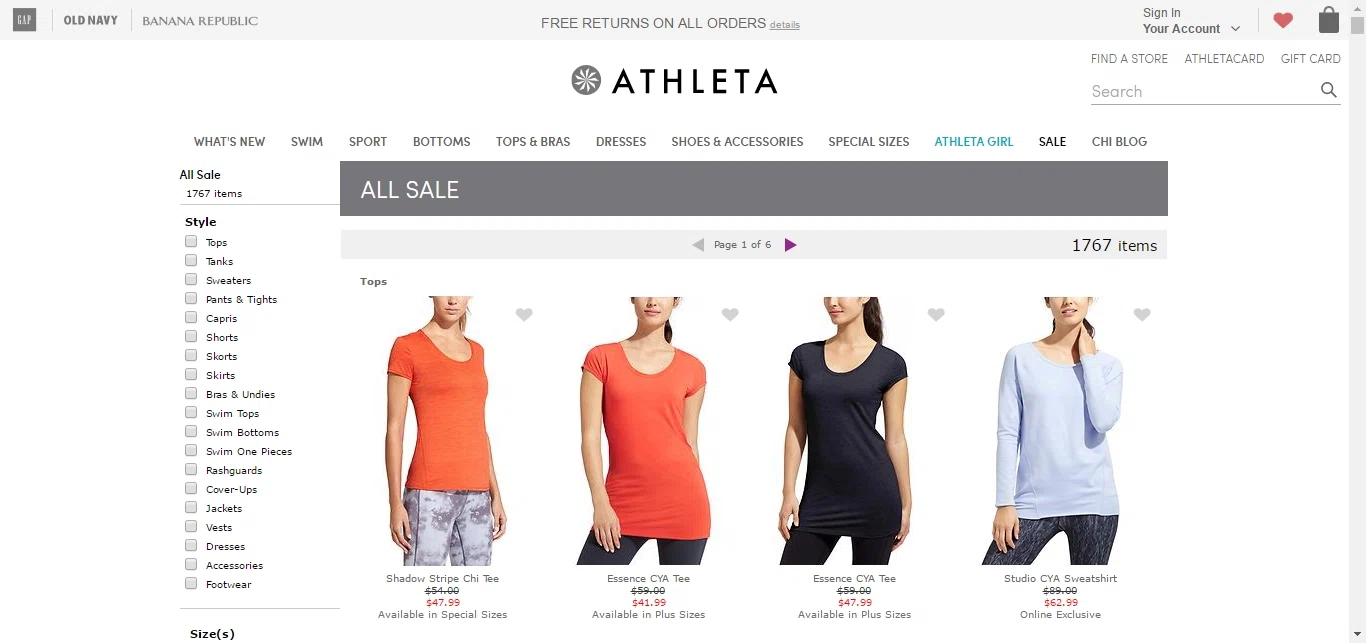Select the Athleta Girl nav item

(974, 142)
